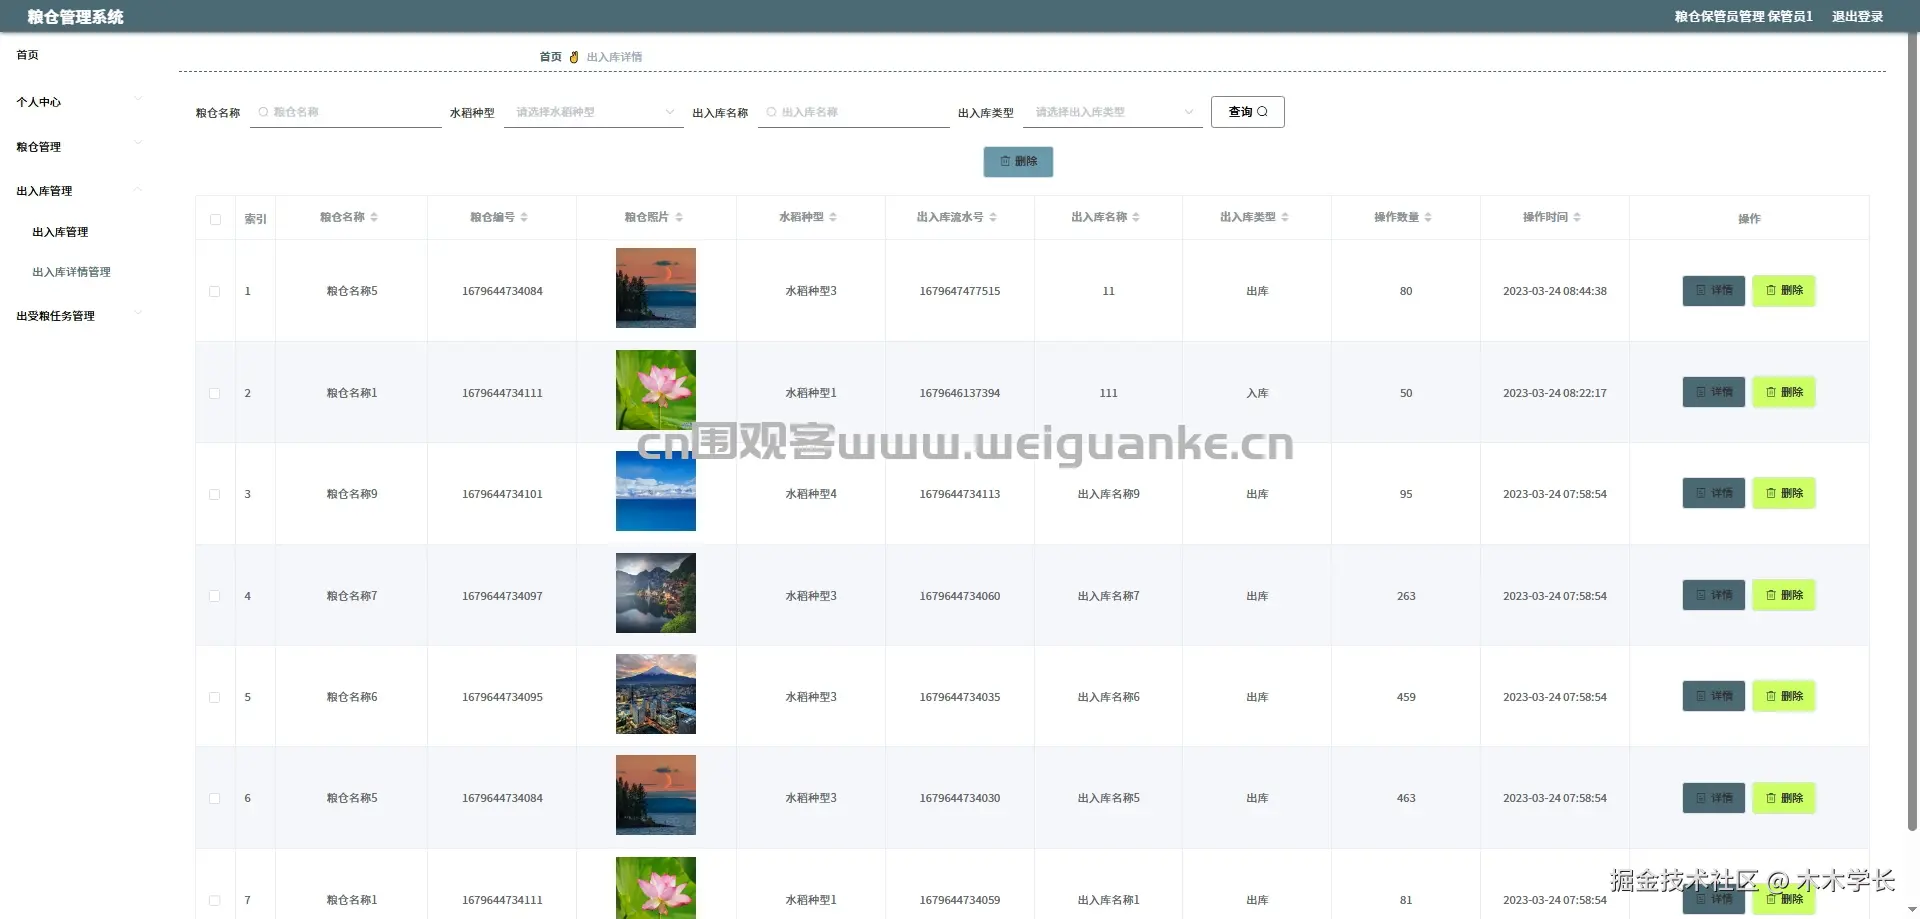
Task: Open row 1 sunset lake photo thumbnail
Action: (x=656, y=288)
